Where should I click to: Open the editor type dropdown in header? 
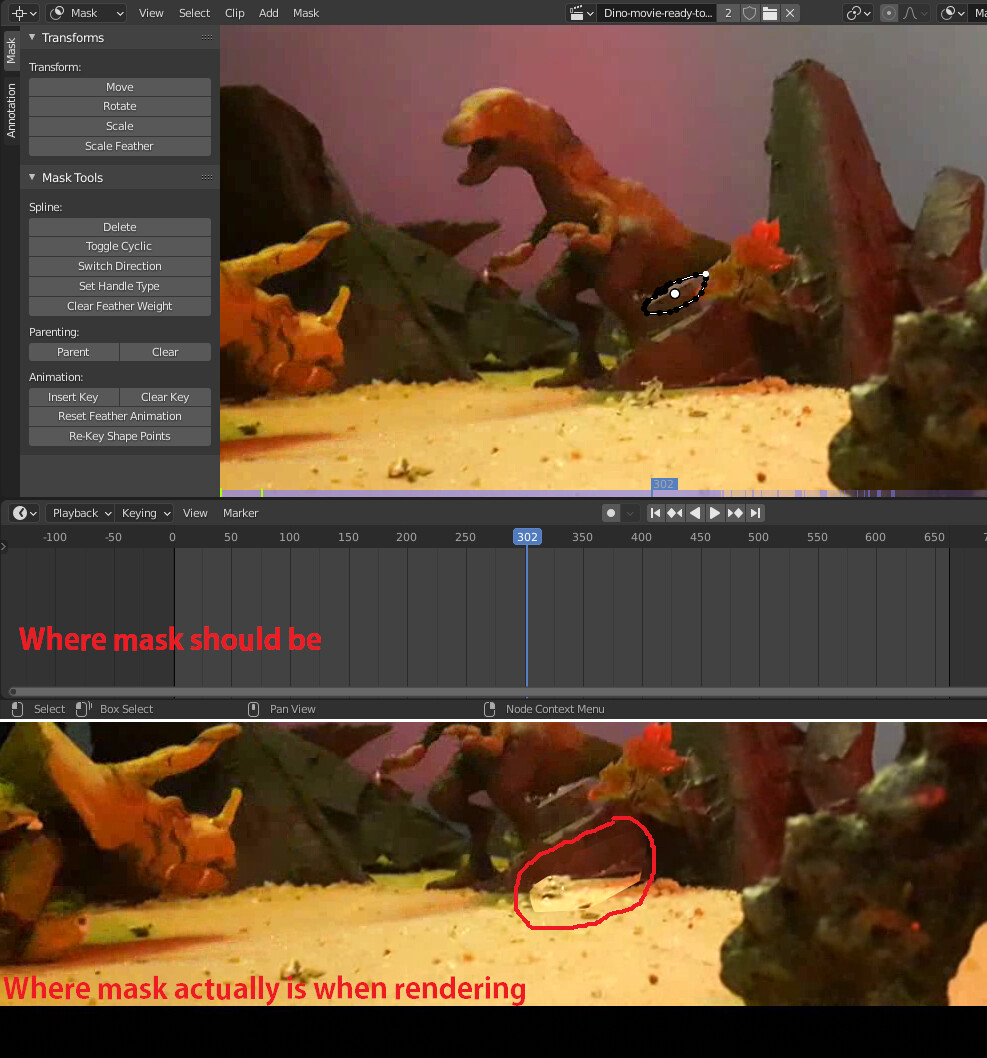point(25,13)
